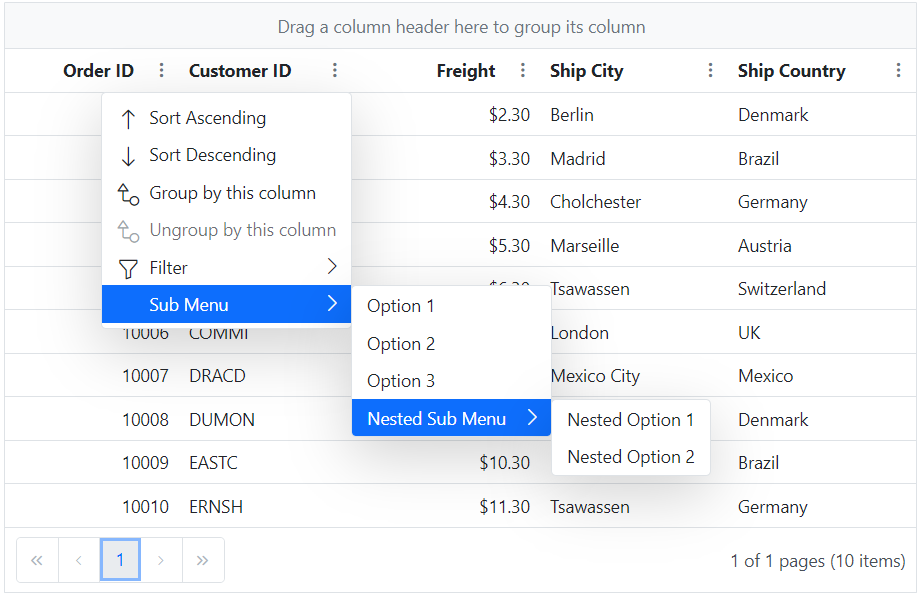The image size is (920, 595).
Task: Pick Nested Option 1
Action: (x=631, y=420)
